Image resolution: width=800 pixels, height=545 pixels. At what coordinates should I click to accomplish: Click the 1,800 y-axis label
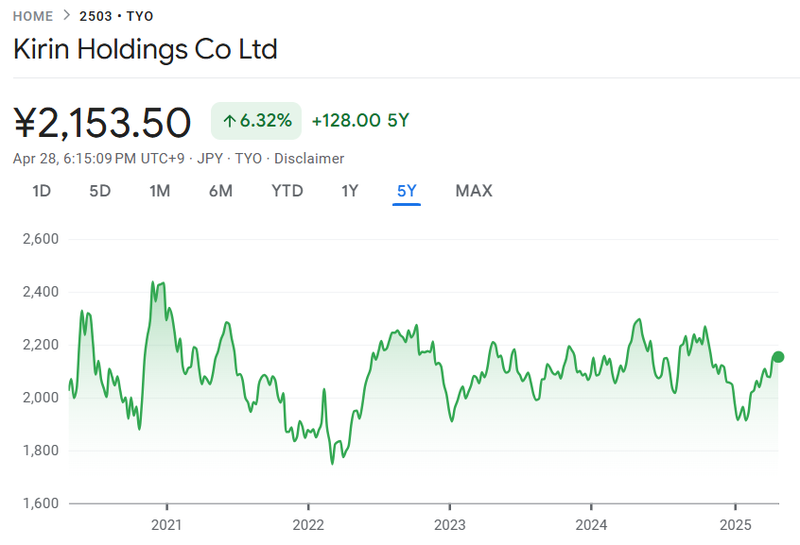coord(41,451)
